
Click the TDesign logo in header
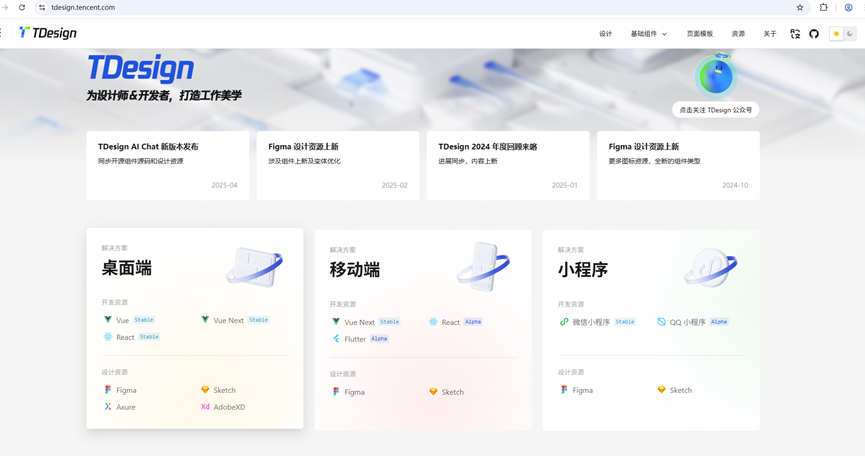48,33
